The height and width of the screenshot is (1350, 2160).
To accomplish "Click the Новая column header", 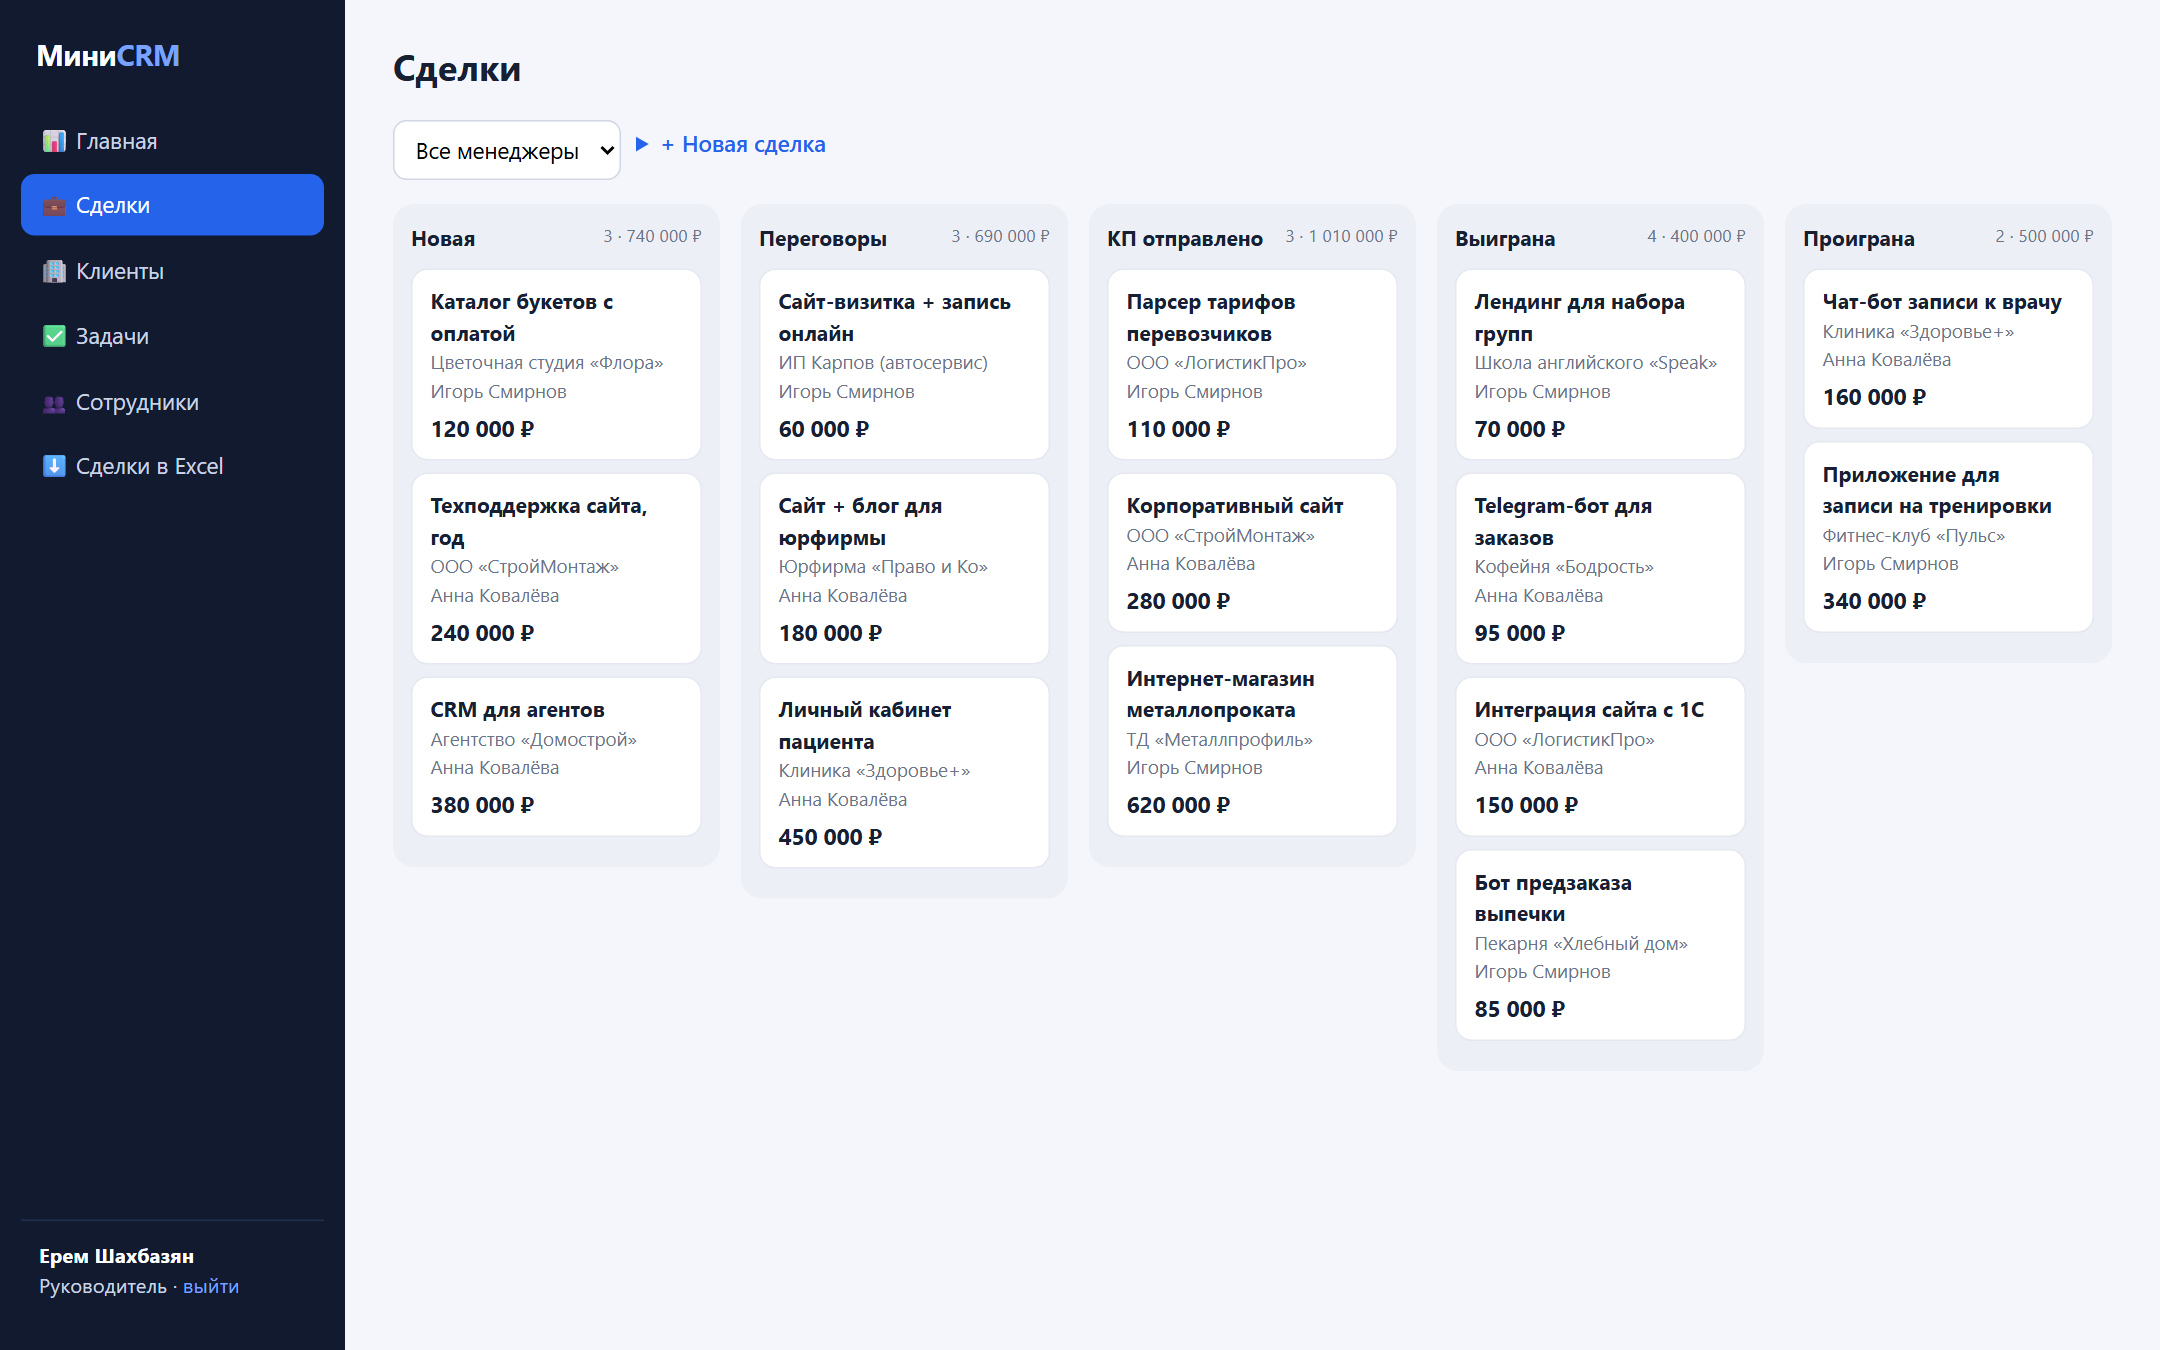I will point(443,239).
